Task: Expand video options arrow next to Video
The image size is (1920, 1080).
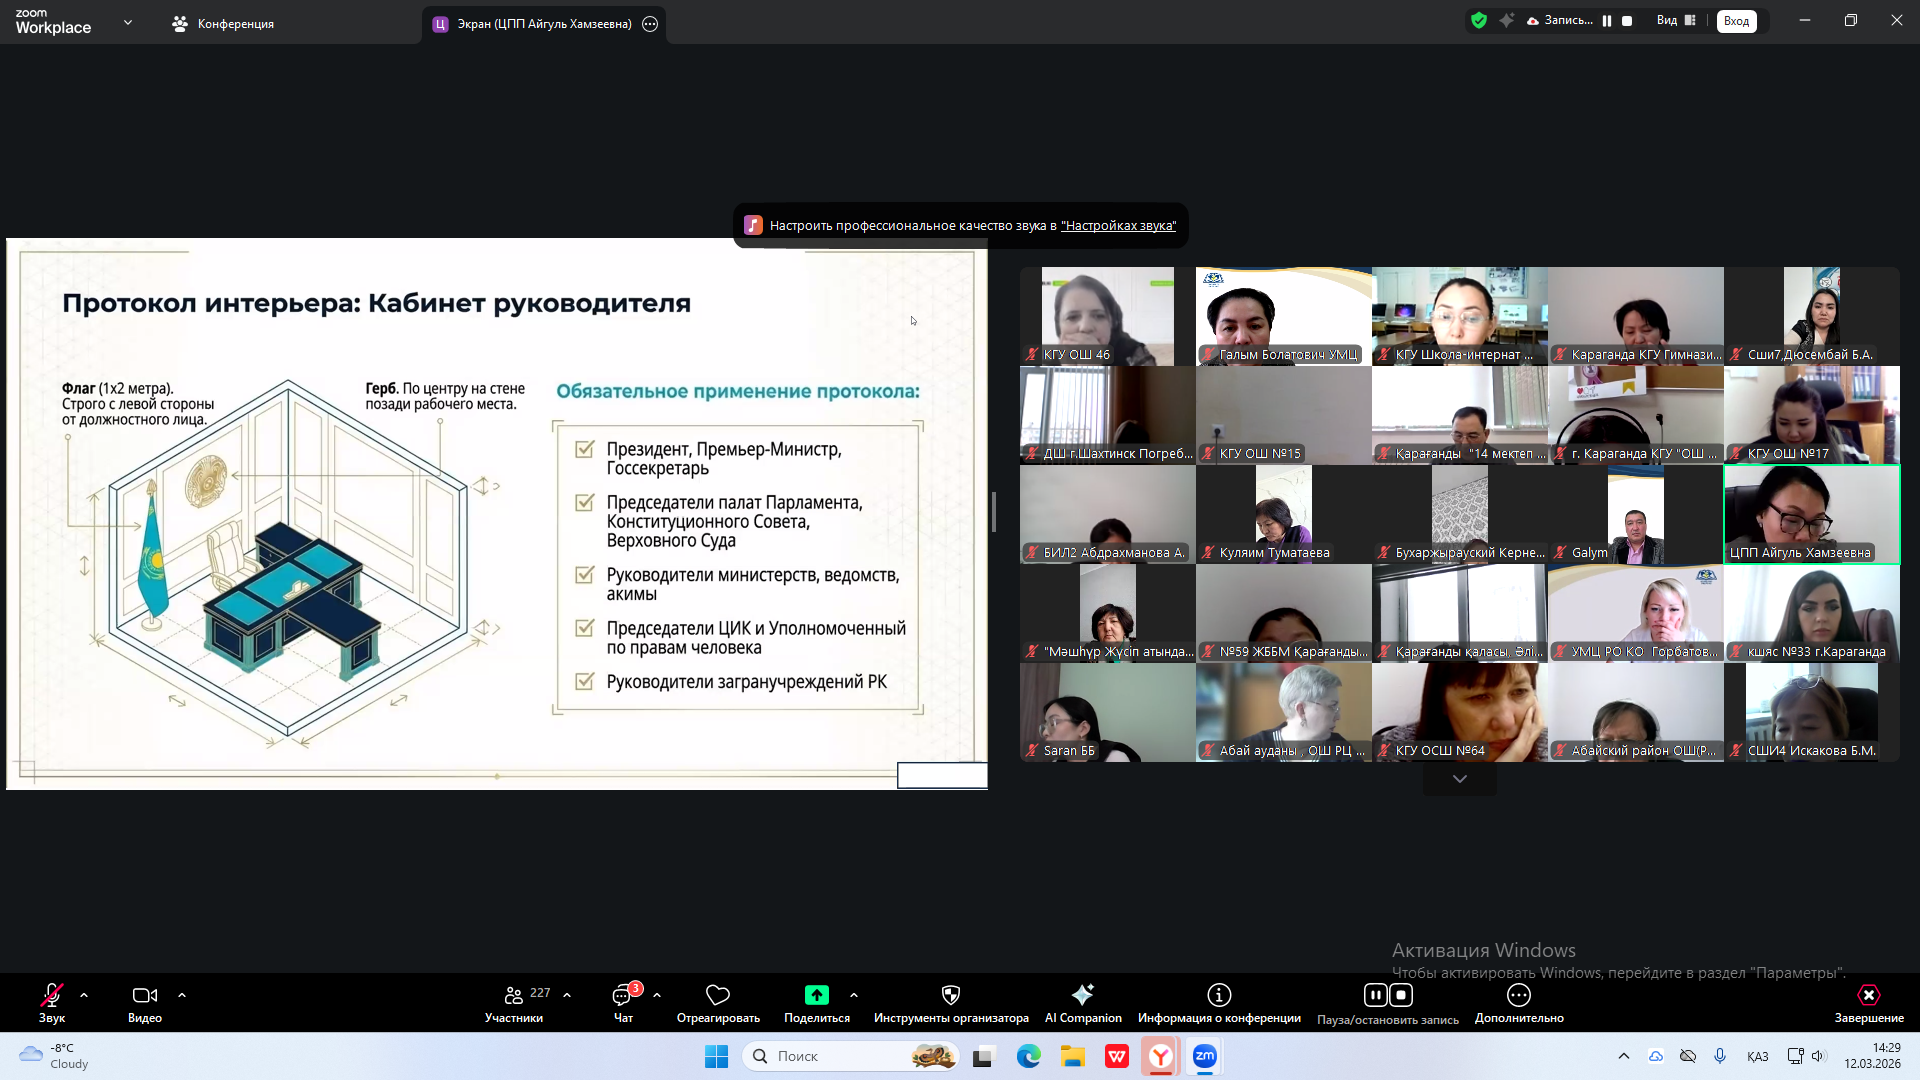Action: (x=182, y=995)
